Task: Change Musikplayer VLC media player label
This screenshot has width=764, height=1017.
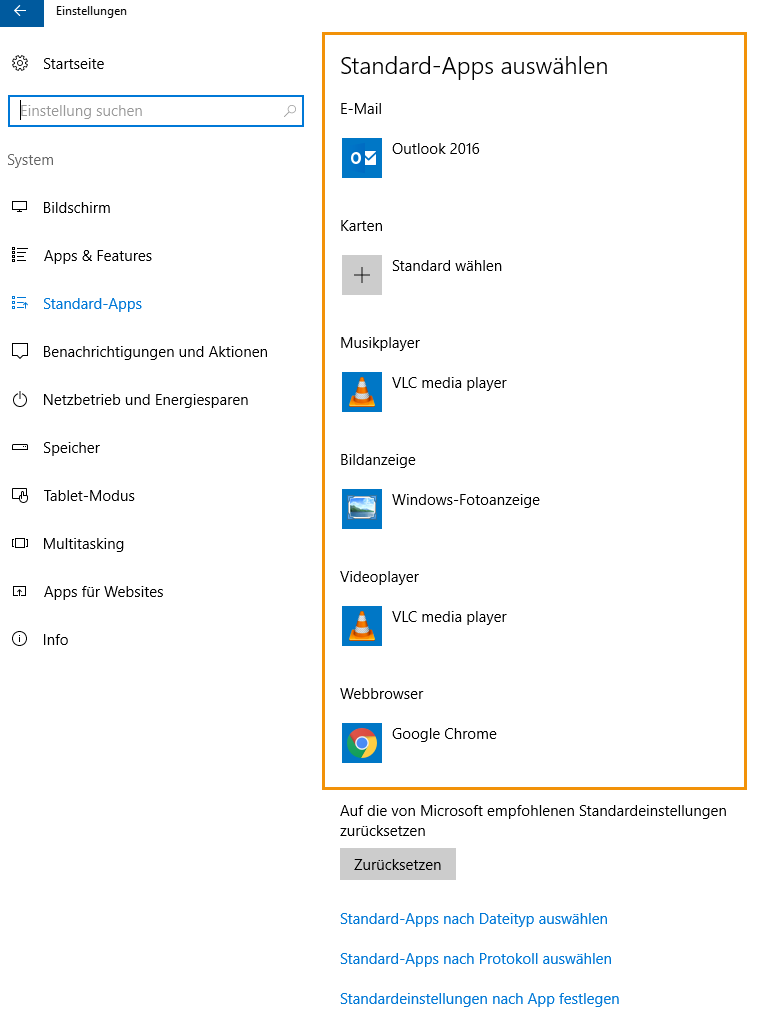Action: click(x=449, y=383)
